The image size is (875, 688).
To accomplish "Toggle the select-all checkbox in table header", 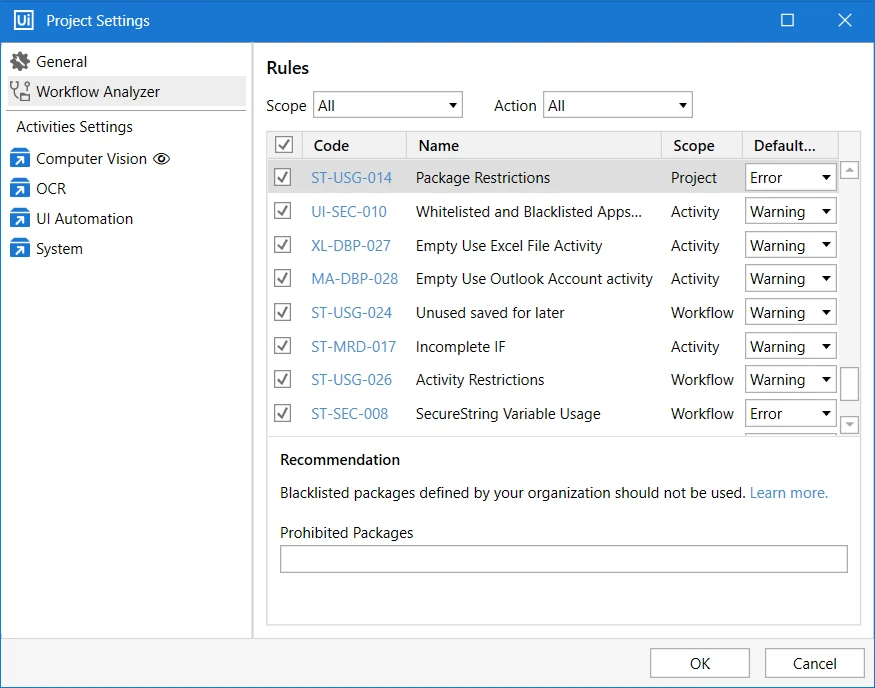I will click(x=283, y=145).
